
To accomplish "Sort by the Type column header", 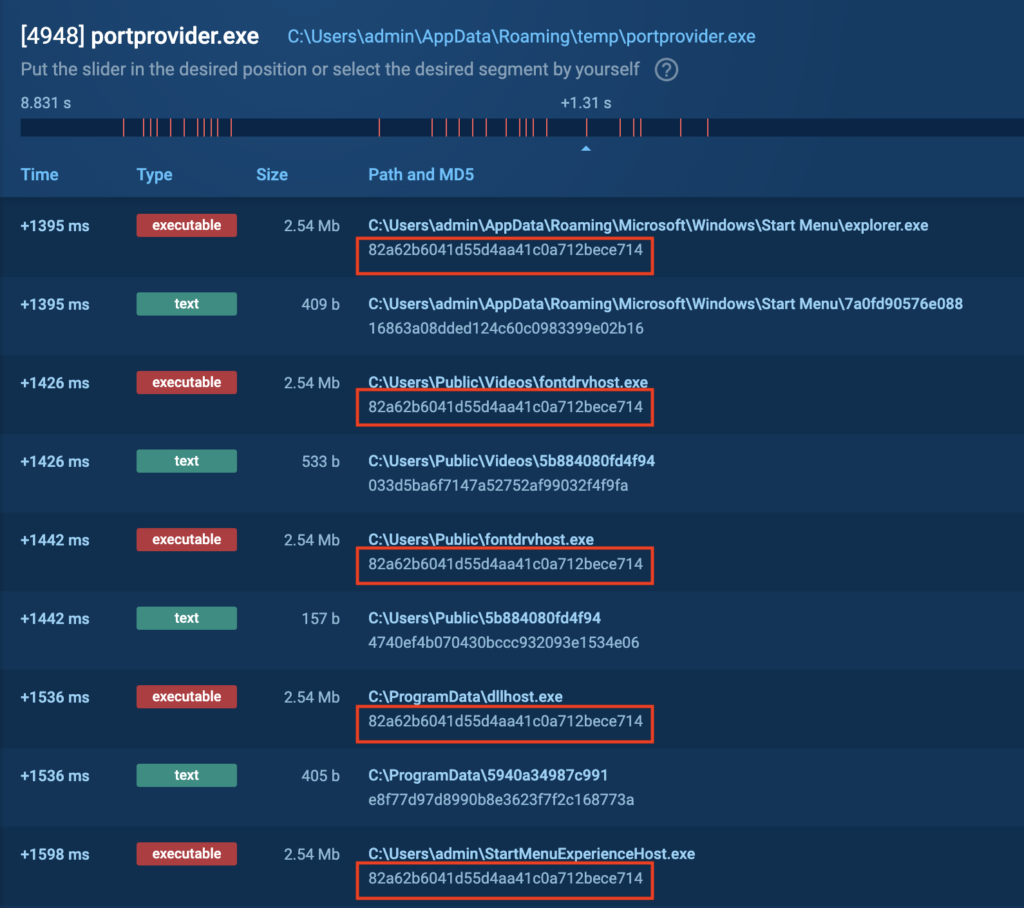I will point(154,175).
